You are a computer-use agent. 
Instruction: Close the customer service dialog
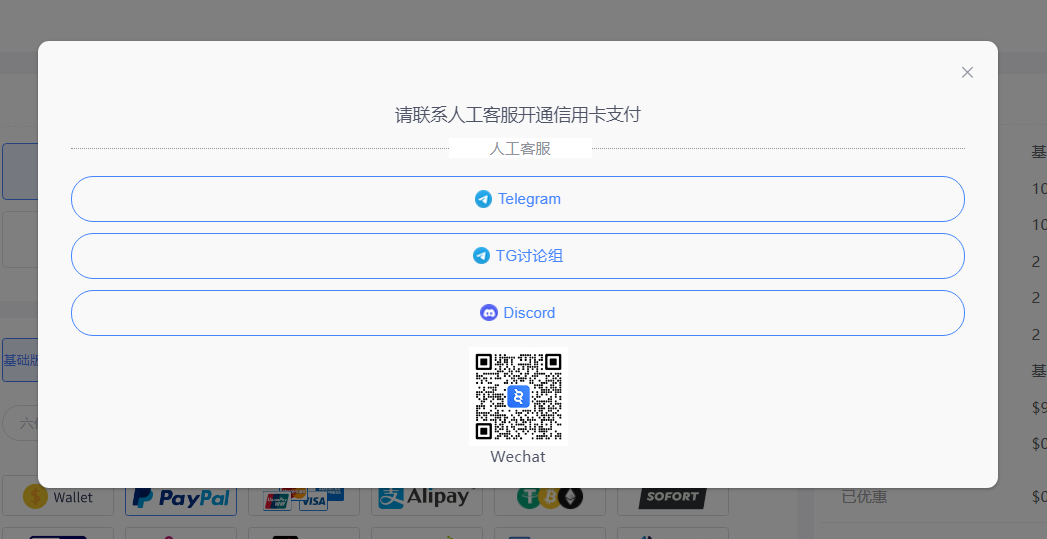point(967,72)
